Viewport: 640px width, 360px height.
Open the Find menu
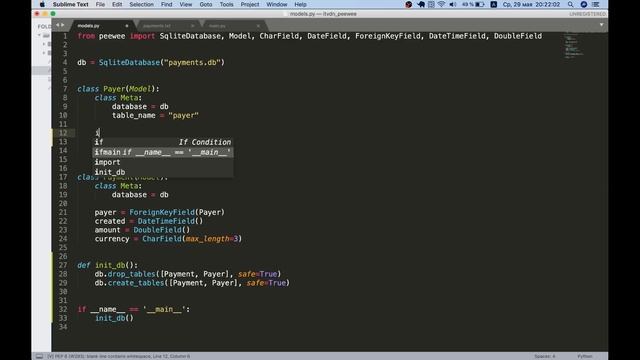pyautogui.click(x=167, y=4)
